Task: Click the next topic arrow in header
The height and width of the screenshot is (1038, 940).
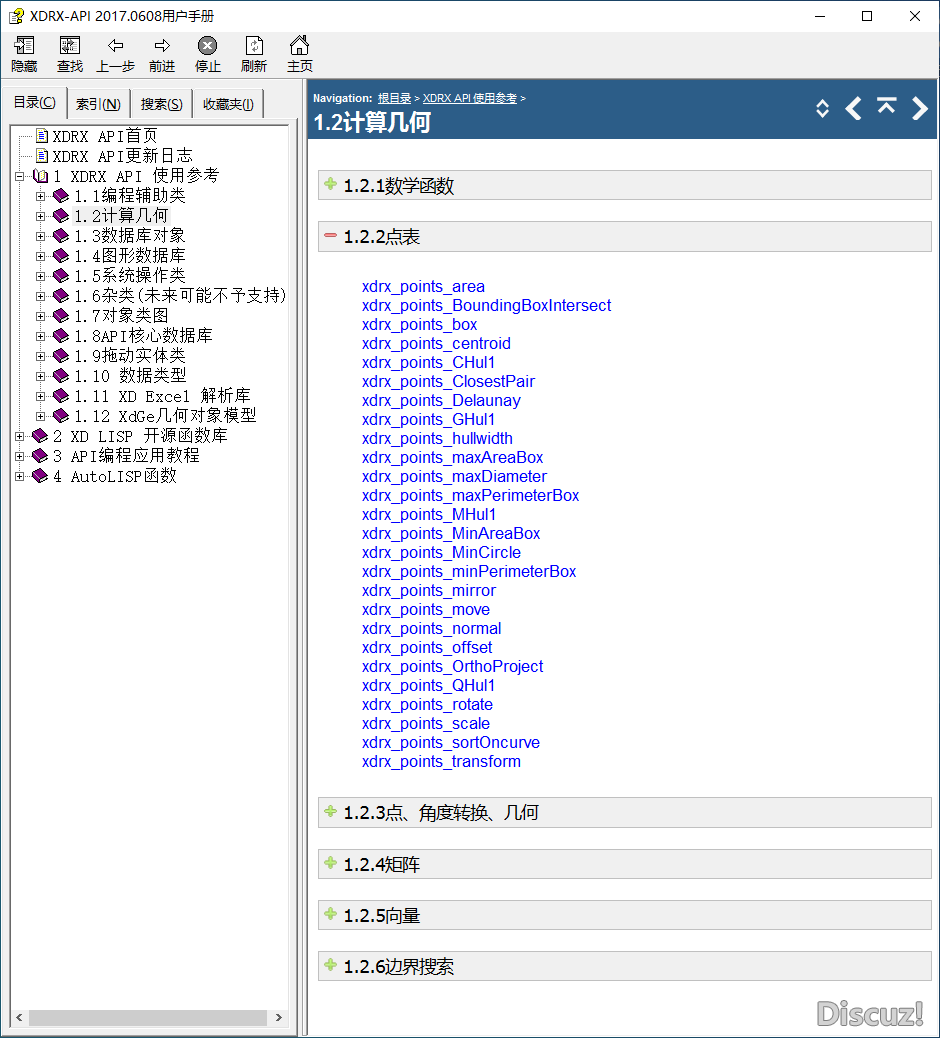Action: point(919,108)
